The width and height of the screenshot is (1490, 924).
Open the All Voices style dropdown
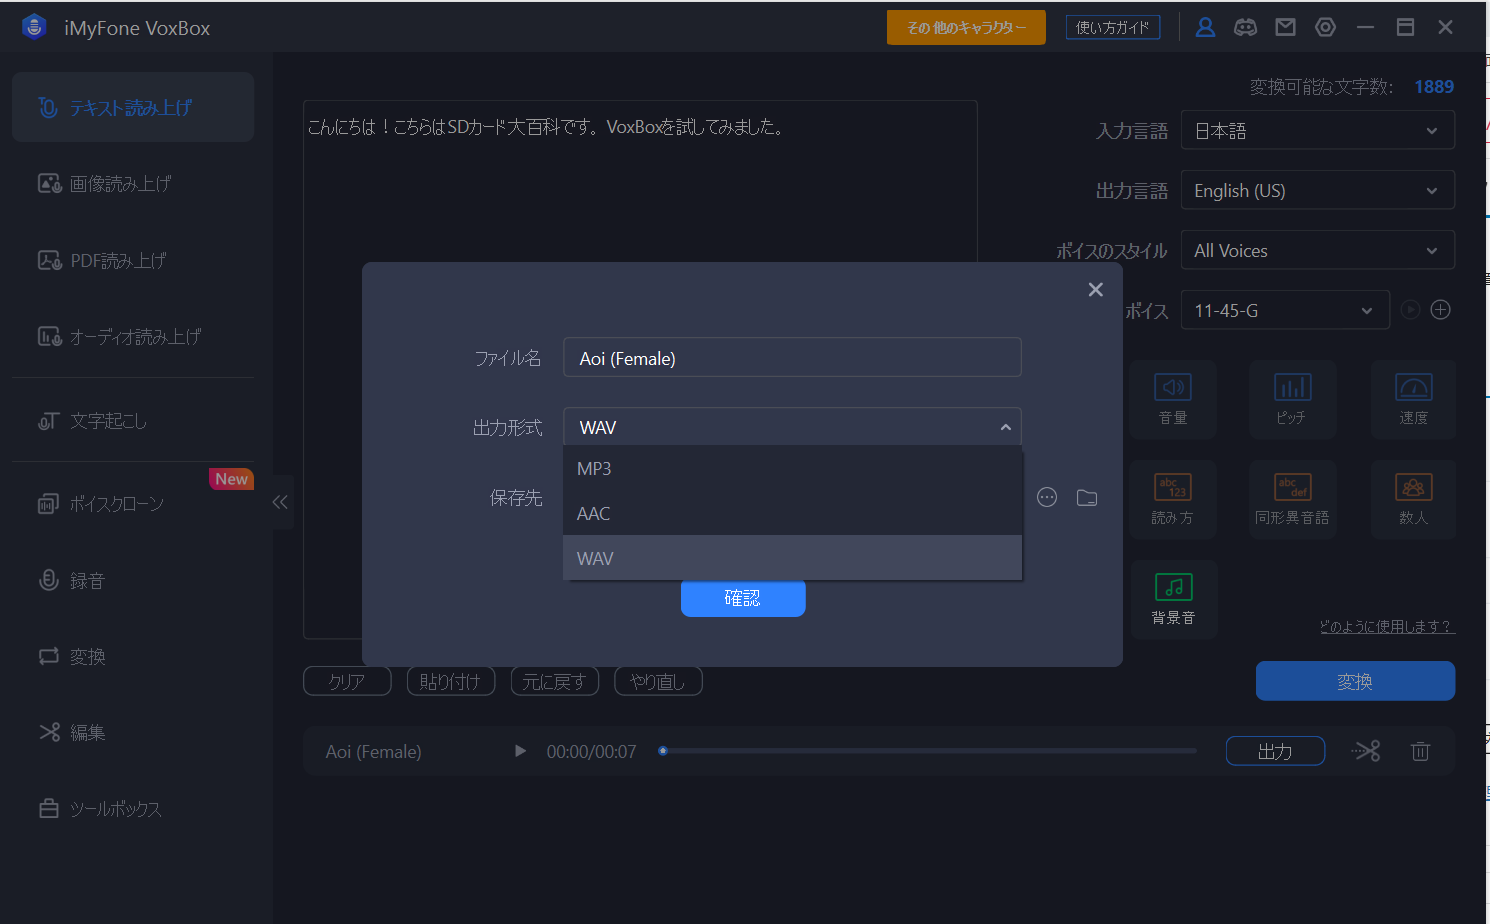click(x=1317, y=251)
